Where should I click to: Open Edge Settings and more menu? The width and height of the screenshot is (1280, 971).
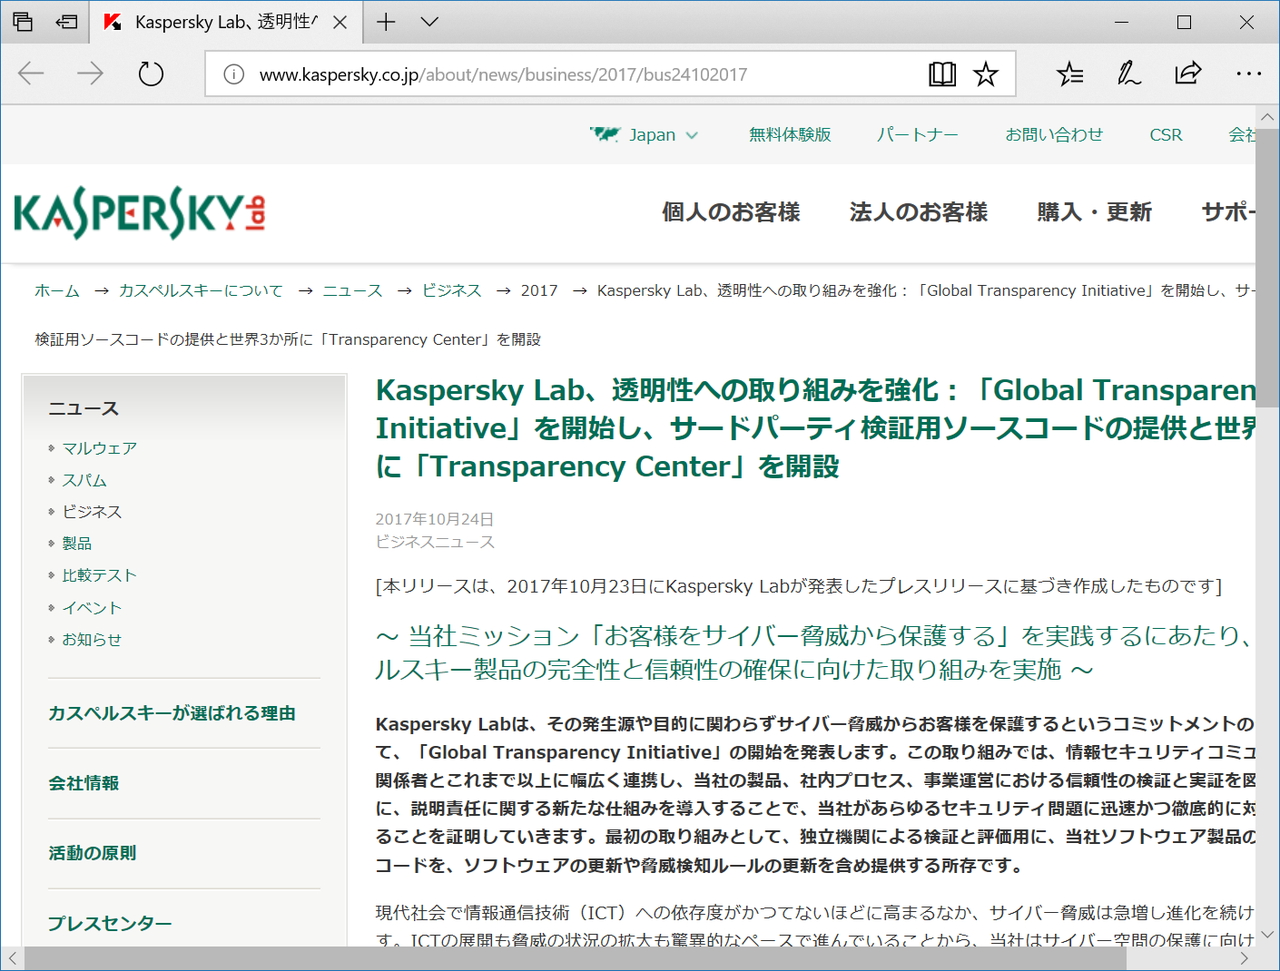[1248, 74]
